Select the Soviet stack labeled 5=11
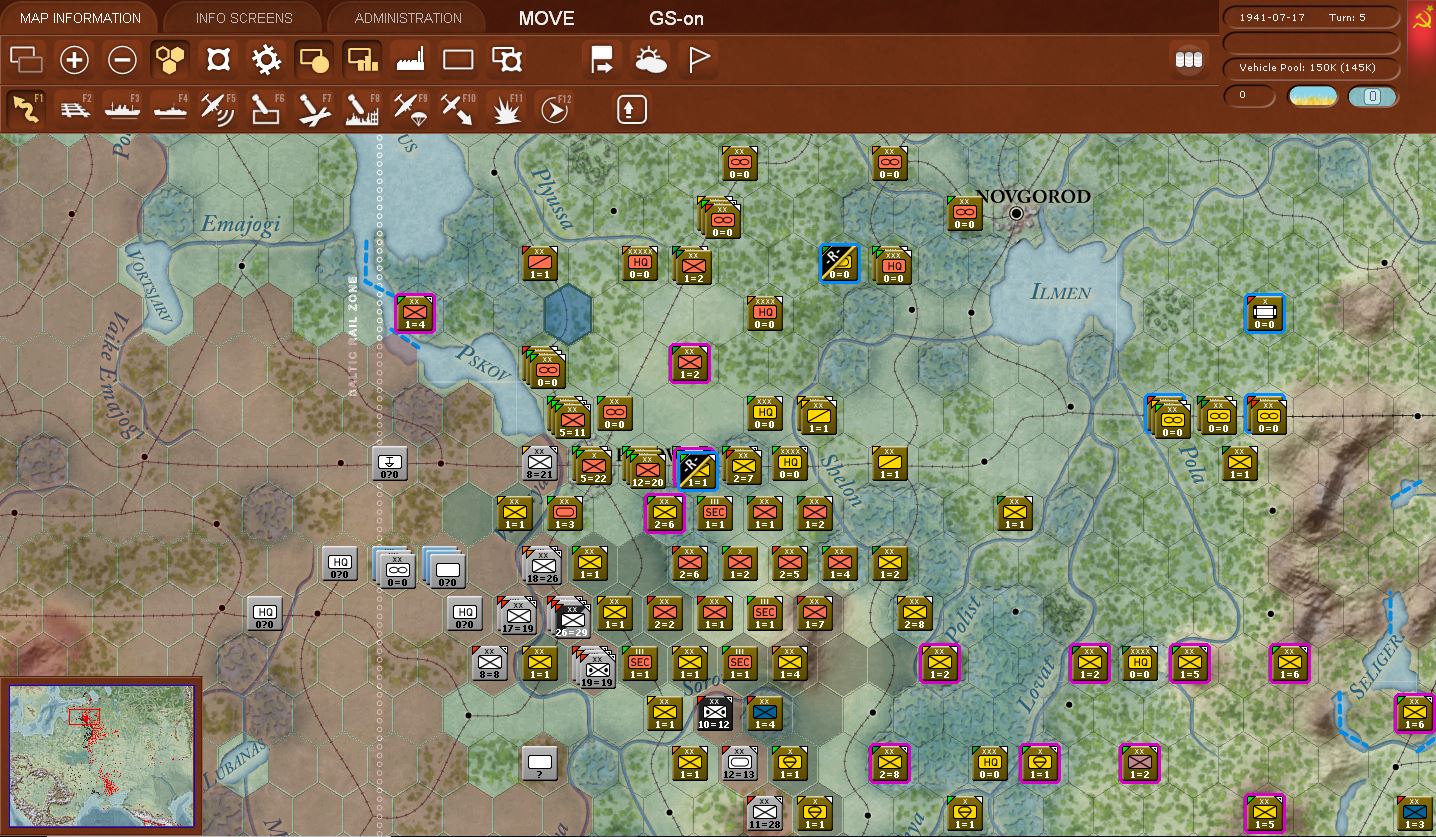1436x837 pixels. [570, 417]
